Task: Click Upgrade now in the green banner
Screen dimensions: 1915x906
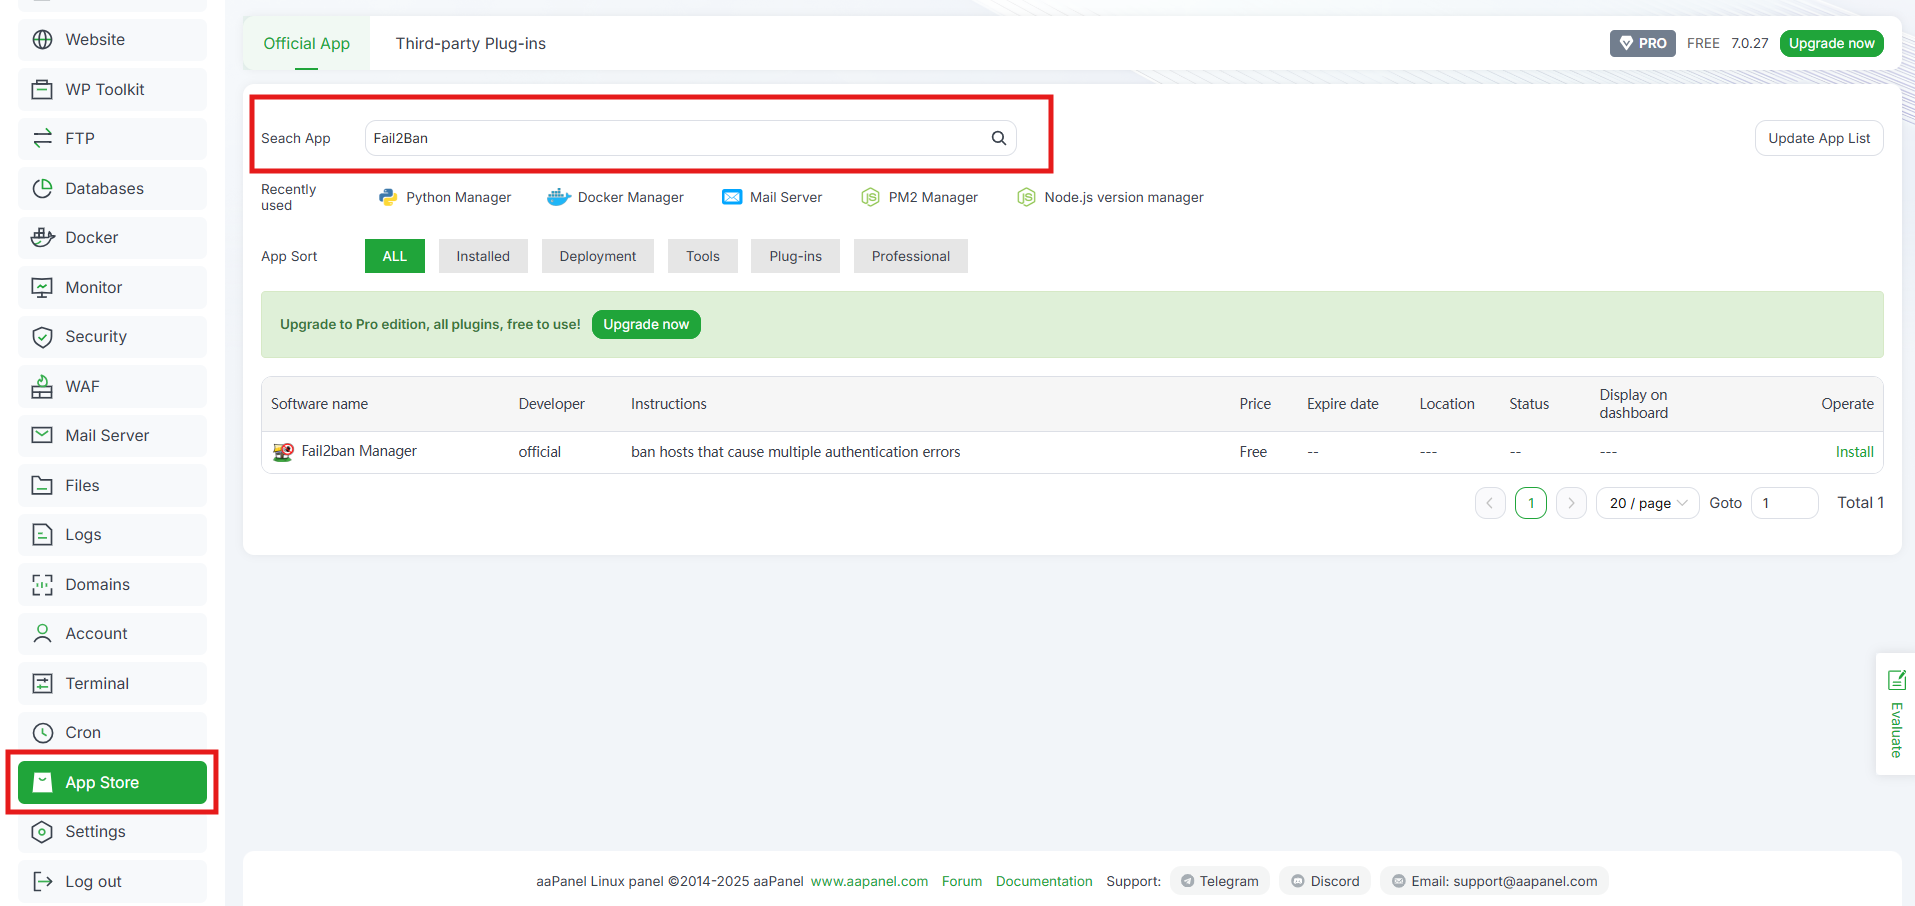Action: (x=646, y=324)
